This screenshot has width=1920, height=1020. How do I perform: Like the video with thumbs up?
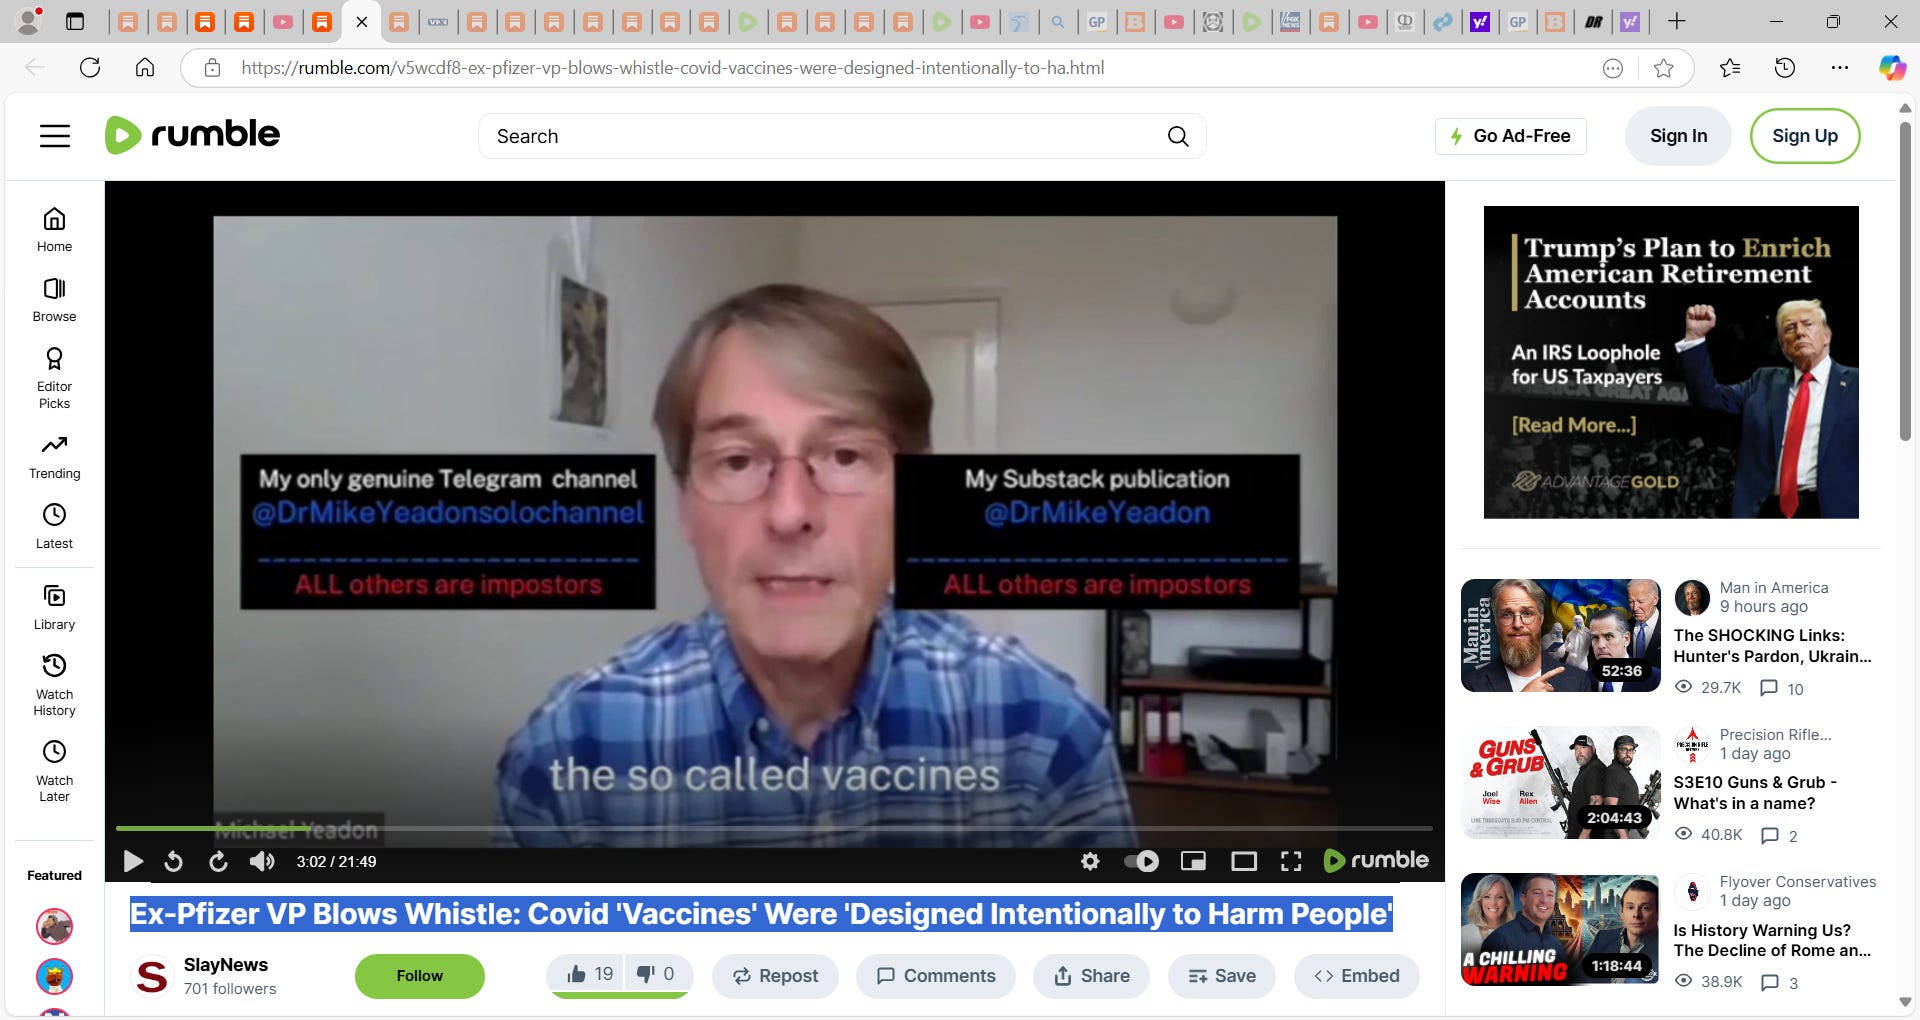(x=588, y=974)
